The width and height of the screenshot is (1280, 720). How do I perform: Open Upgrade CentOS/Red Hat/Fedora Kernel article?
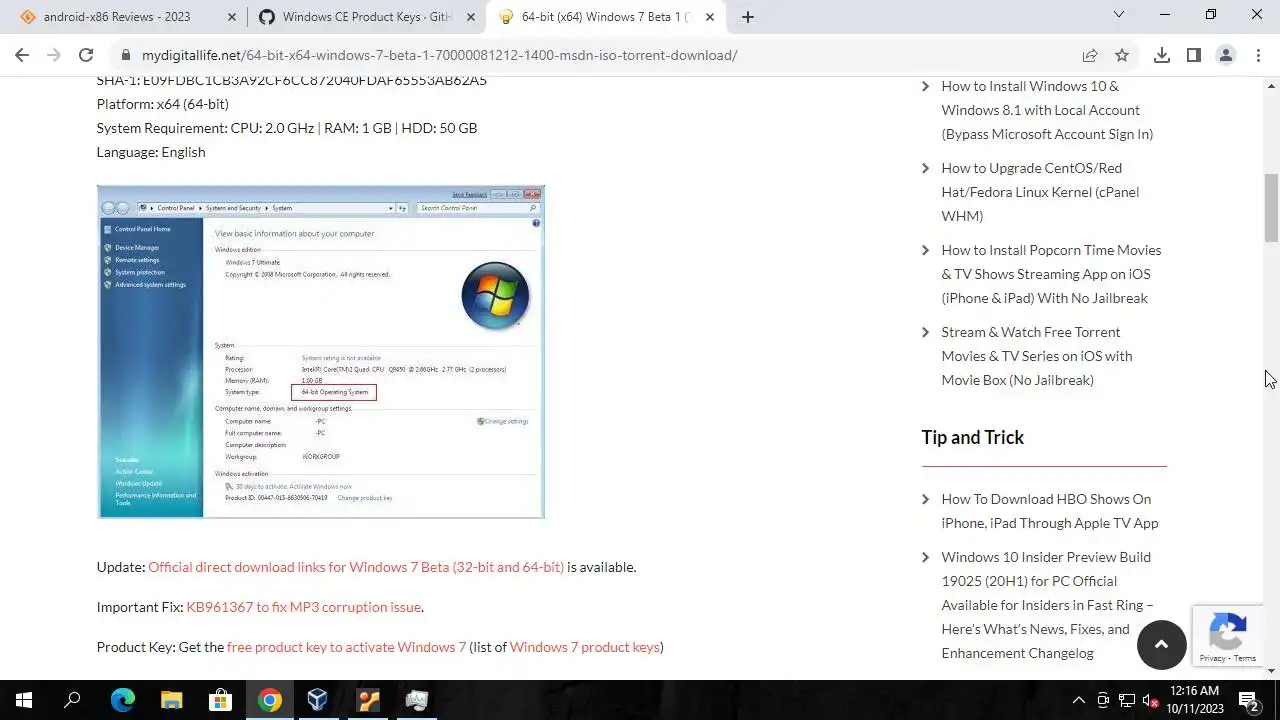coord(1040,192)
